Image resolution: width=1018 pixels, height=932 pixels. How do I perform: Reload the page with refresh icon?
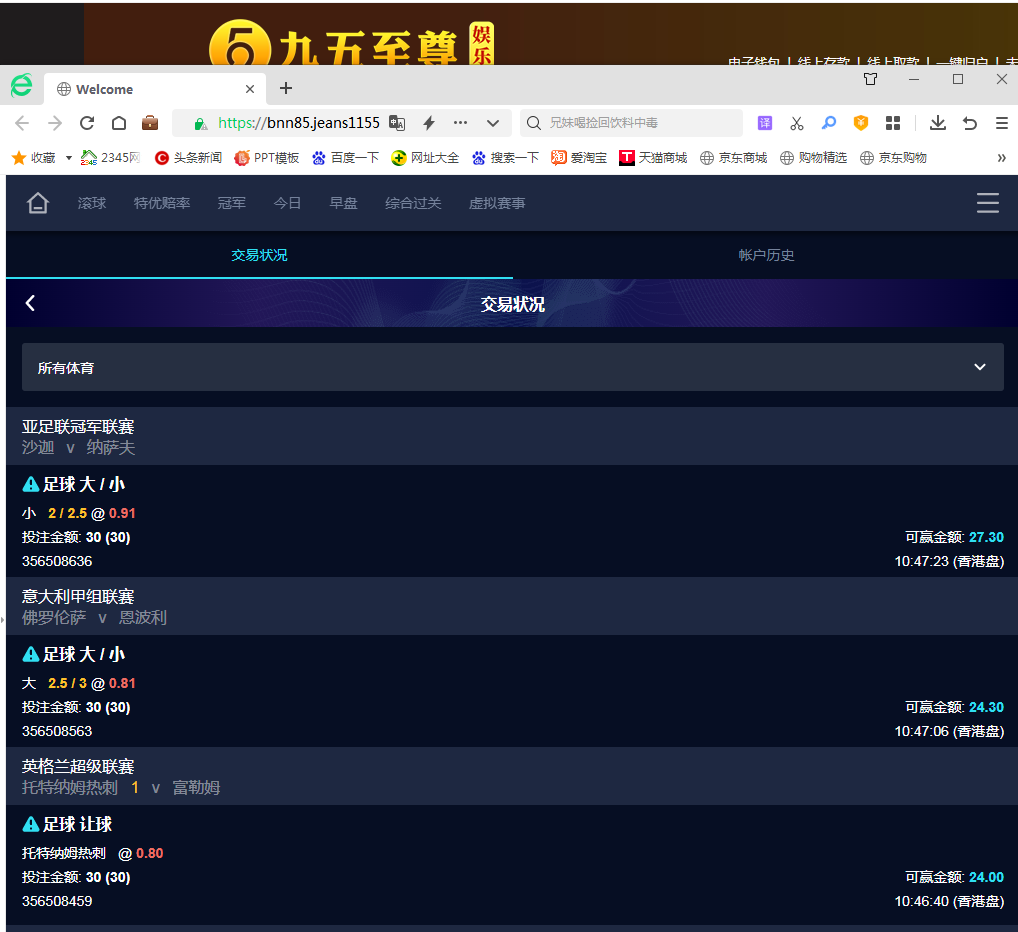87,123
